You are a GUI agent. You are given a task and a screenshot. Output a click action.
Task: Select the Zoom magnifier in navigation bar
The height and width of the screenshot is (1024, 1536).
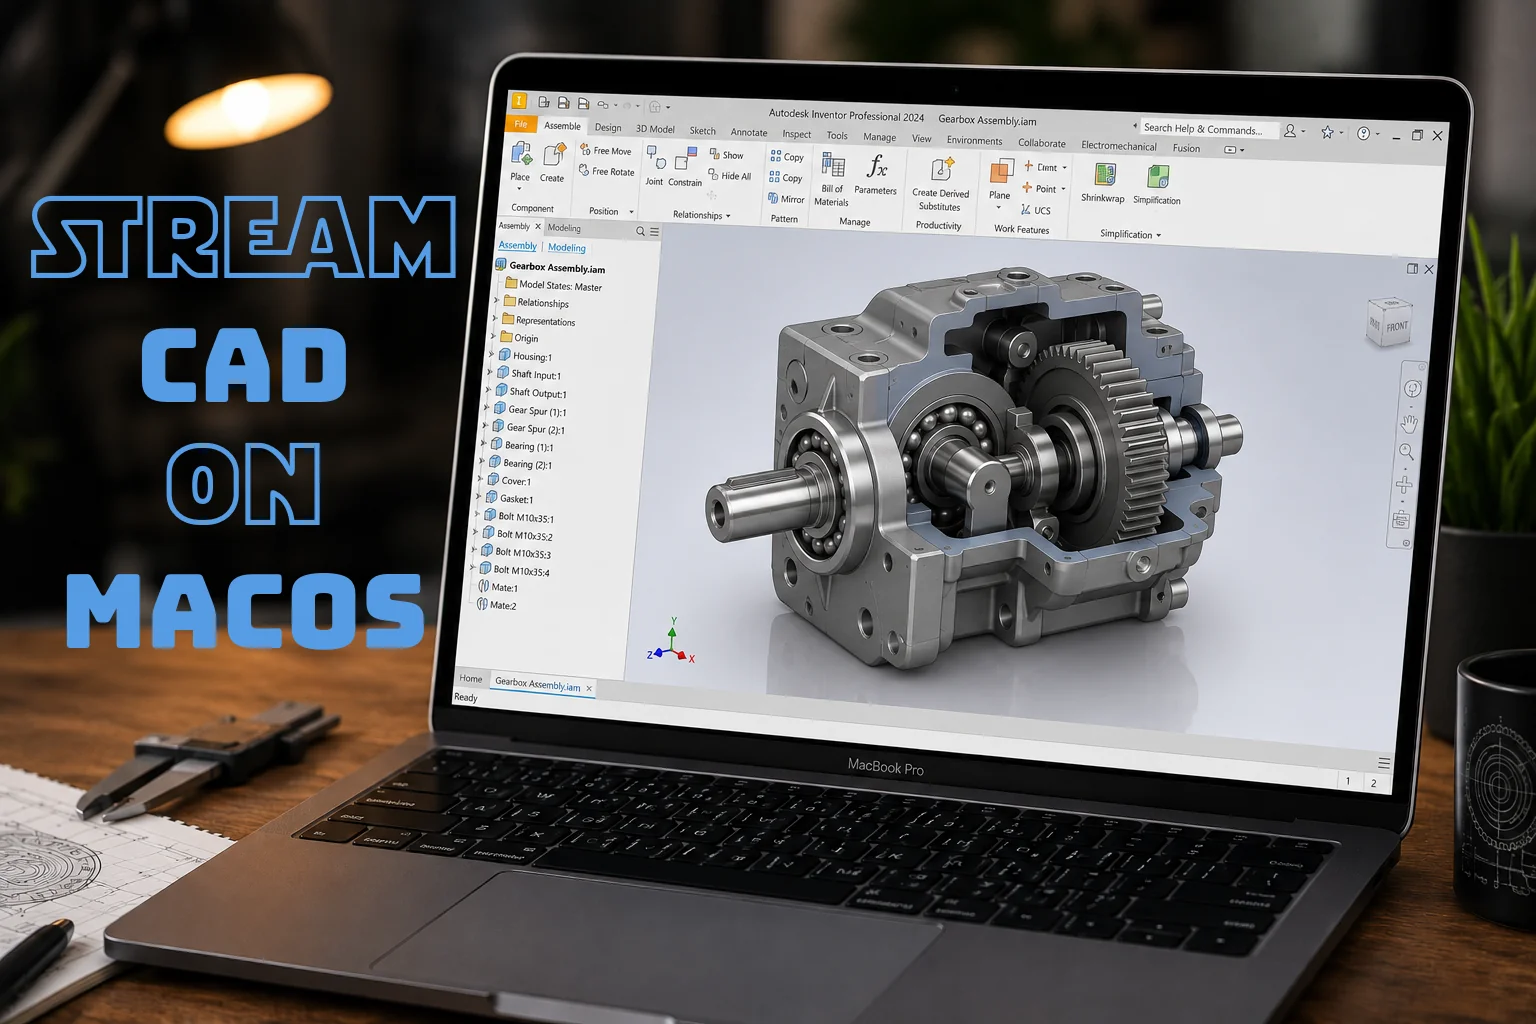point(1406,452)
